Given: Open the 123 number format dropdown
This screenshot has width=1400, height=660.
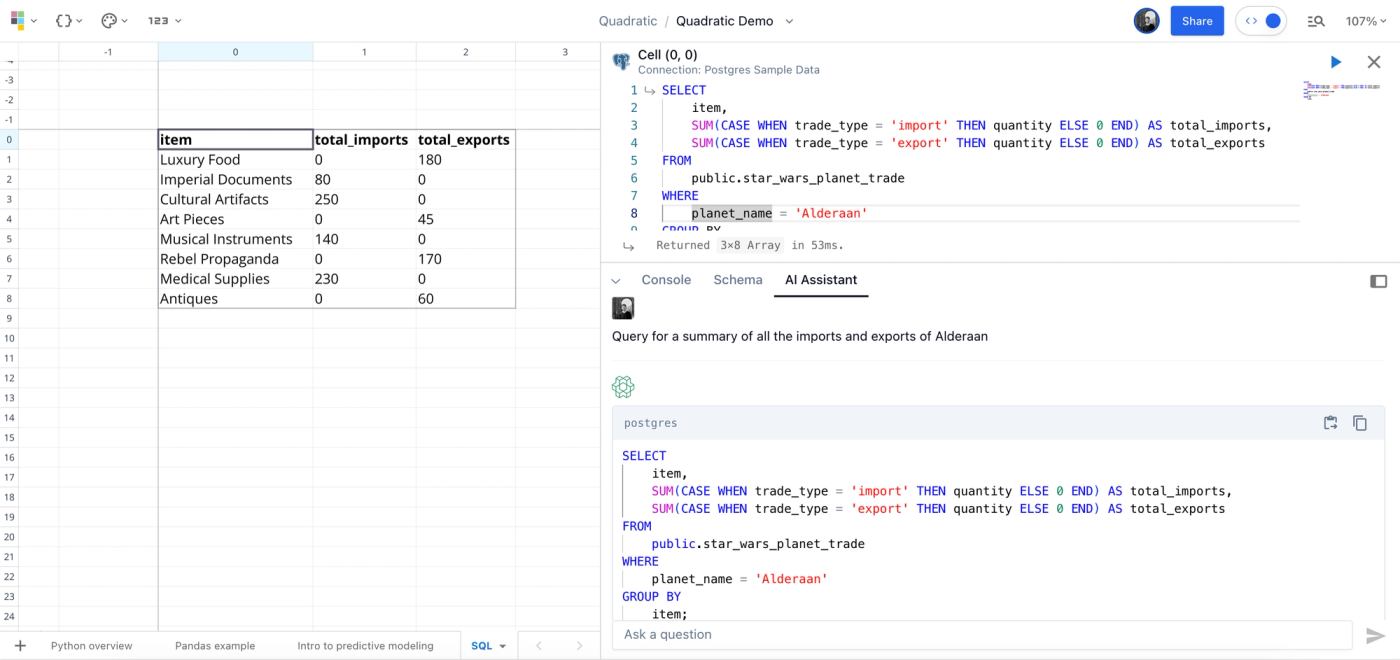Looking at the screenshot, I should coord(165,20).
